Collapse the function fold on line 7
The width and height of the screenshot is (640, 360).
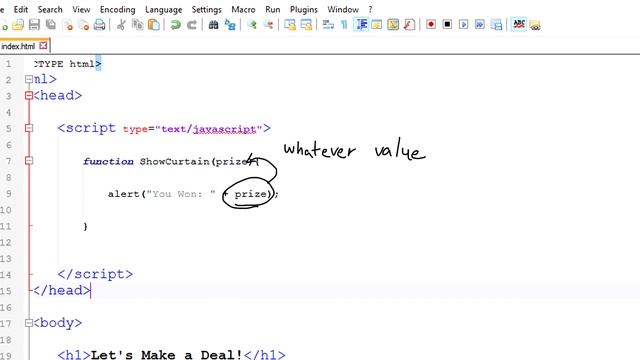pos(29,161)
